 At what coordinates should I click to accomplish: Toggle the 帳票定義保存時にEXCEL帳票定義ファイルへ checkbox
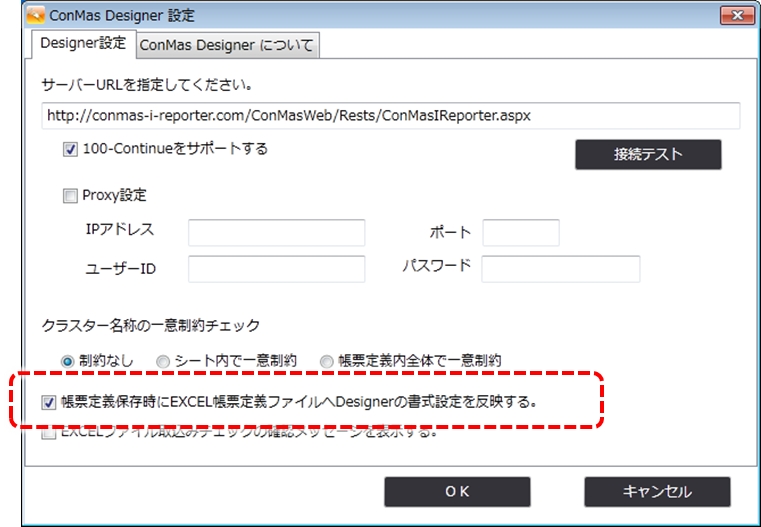click(49, 402)
